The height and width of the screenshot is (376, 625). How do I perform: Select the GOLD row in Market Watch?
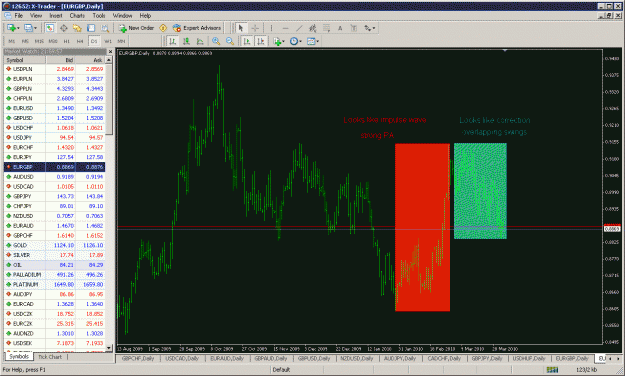click(x=55, y=245)
